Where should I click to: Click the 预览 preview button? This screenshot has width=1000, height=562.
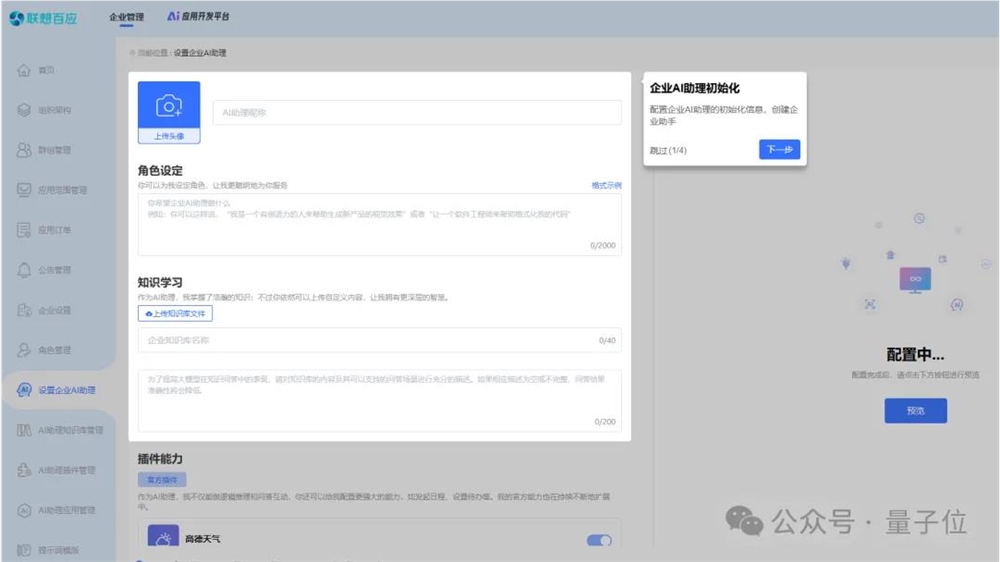pyautogui.click(x=915, y=411)
